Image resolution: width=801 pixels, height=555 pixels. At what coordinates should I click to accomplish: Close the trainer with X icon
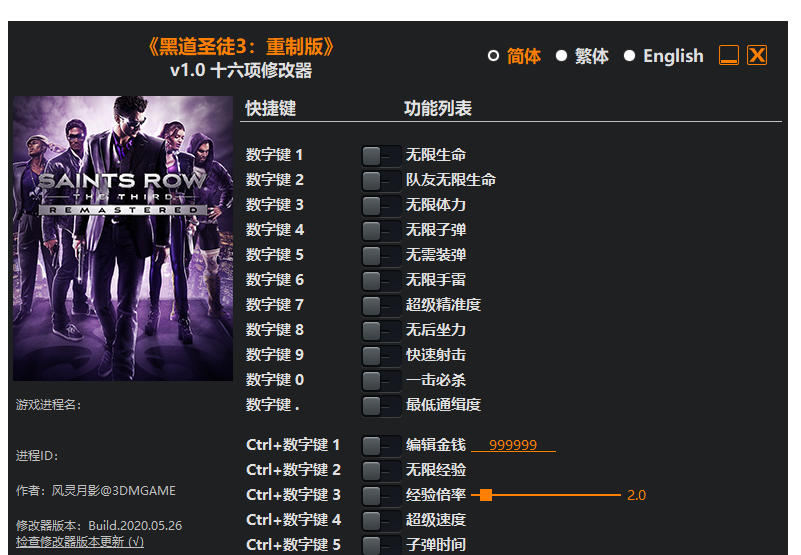click(x=757, y=55)
